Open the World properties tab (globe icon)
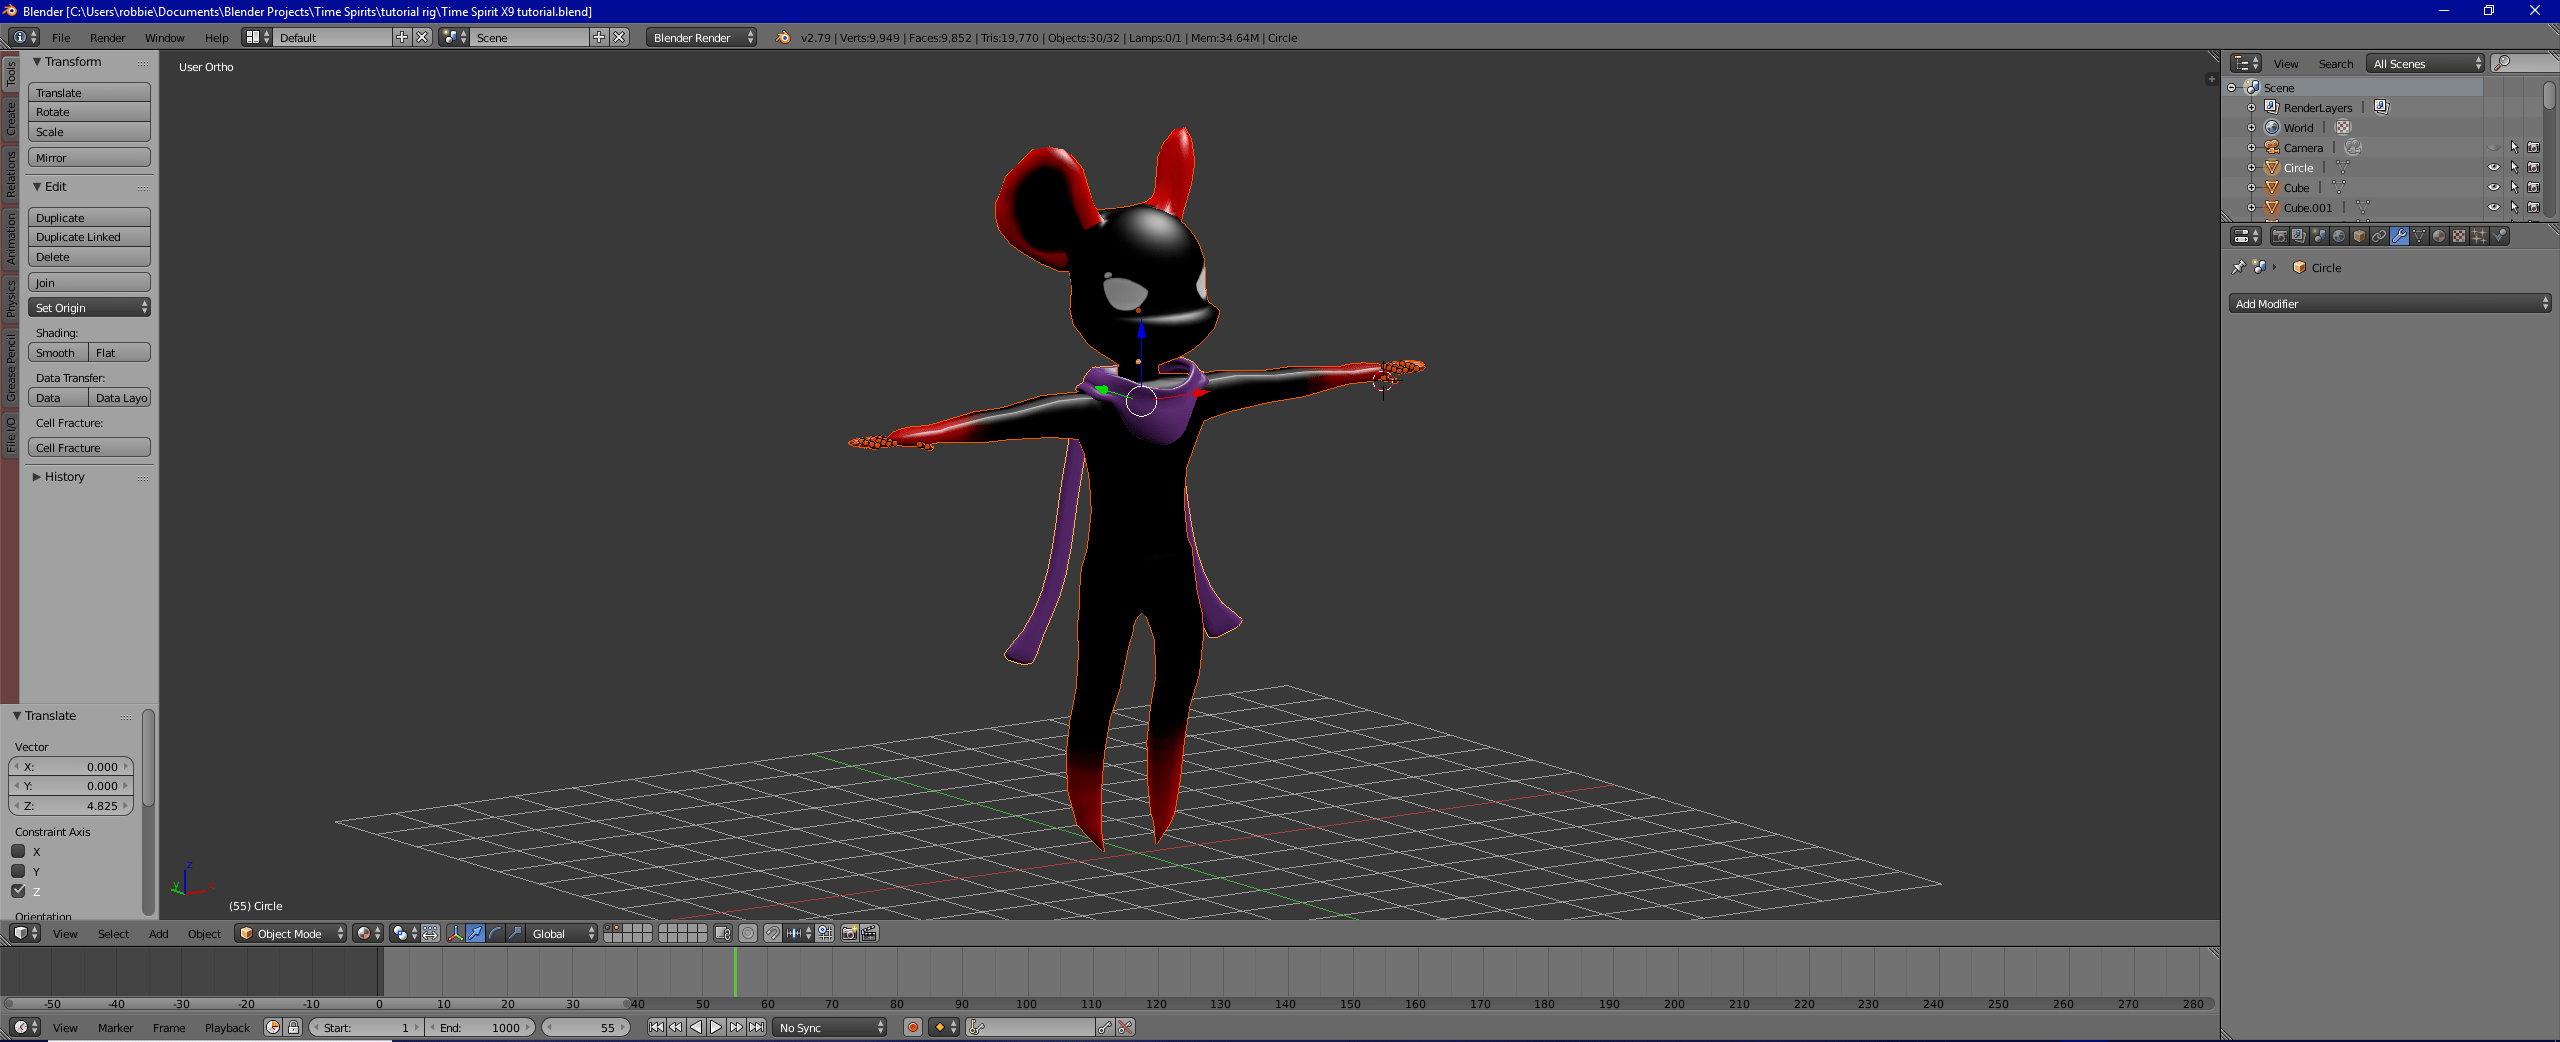Screen dimensions: 2560x1042 2339,236
